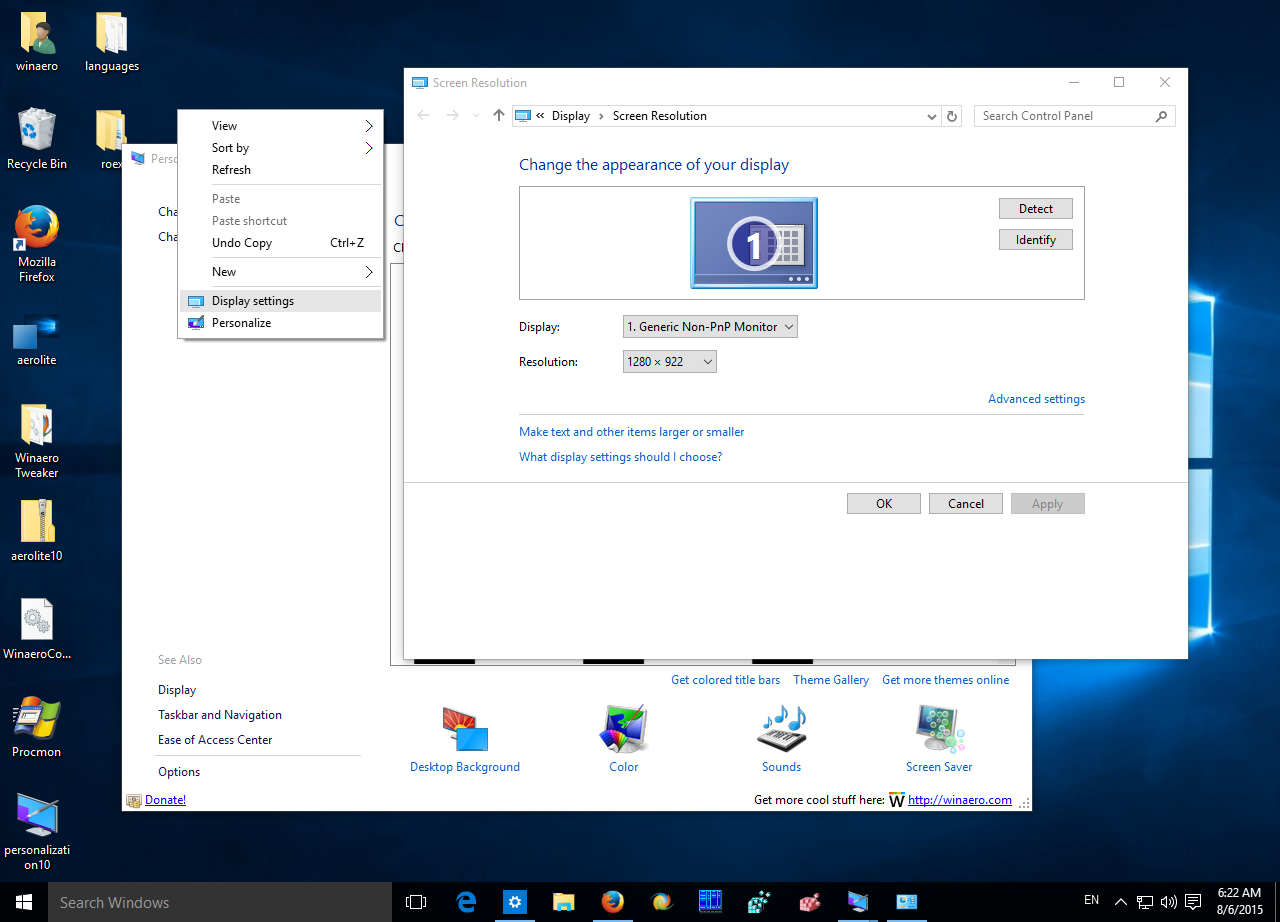Open Mozilla Firefox desktop icon

coord(37,244)
